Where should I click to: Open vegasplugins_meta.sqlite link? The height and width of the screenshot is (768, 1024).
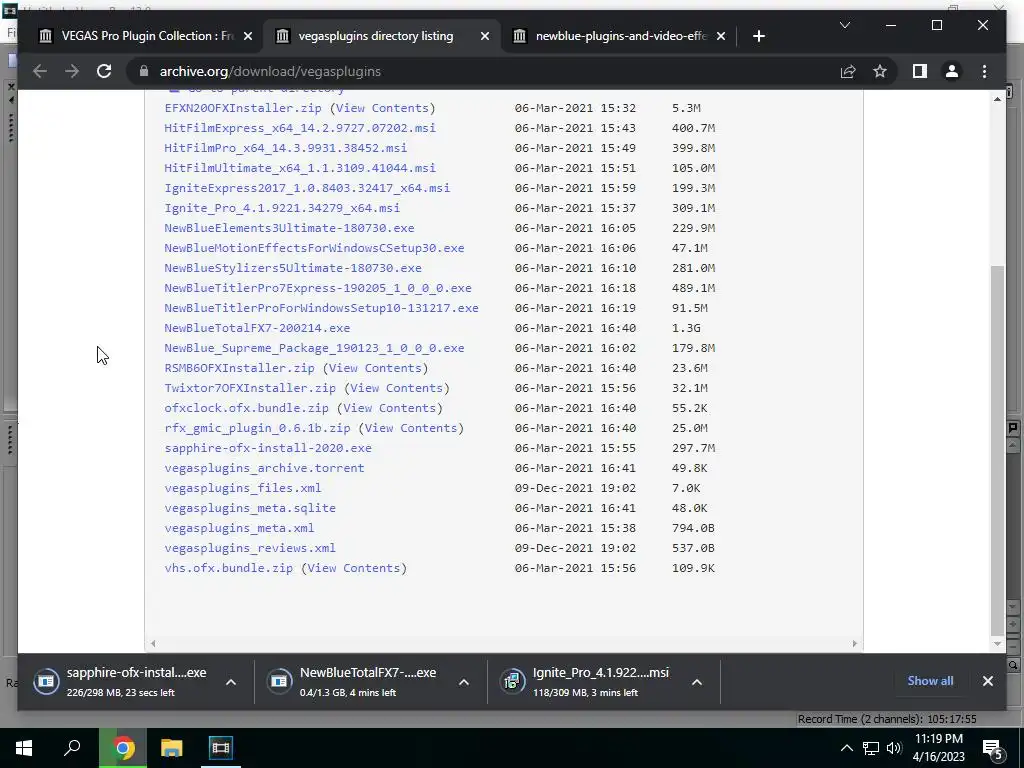click(250, 508)
